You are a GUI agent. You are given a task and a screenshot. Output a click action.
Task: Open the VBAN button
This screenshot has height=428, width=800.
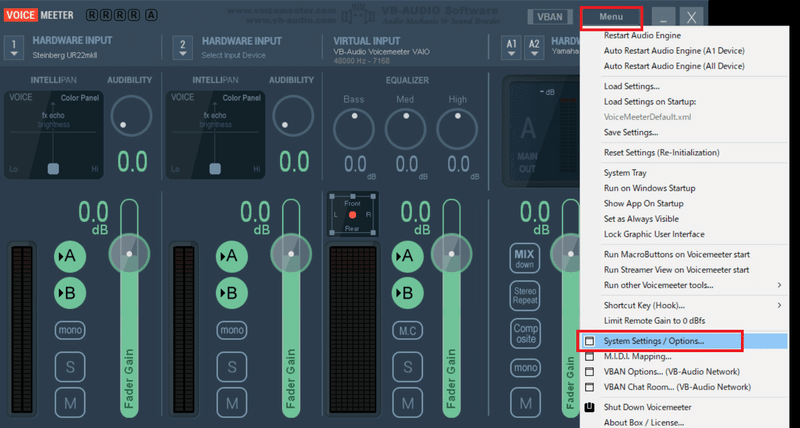tap(549, 17)
